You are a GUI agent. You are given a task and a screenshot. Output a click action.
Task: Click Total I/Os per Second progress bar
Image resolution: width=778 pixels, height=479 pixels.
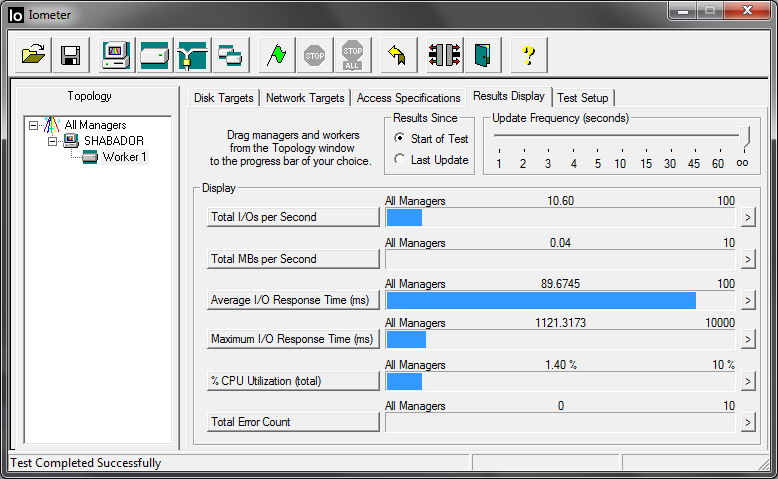pyautogui.click(x=560, y=217)
